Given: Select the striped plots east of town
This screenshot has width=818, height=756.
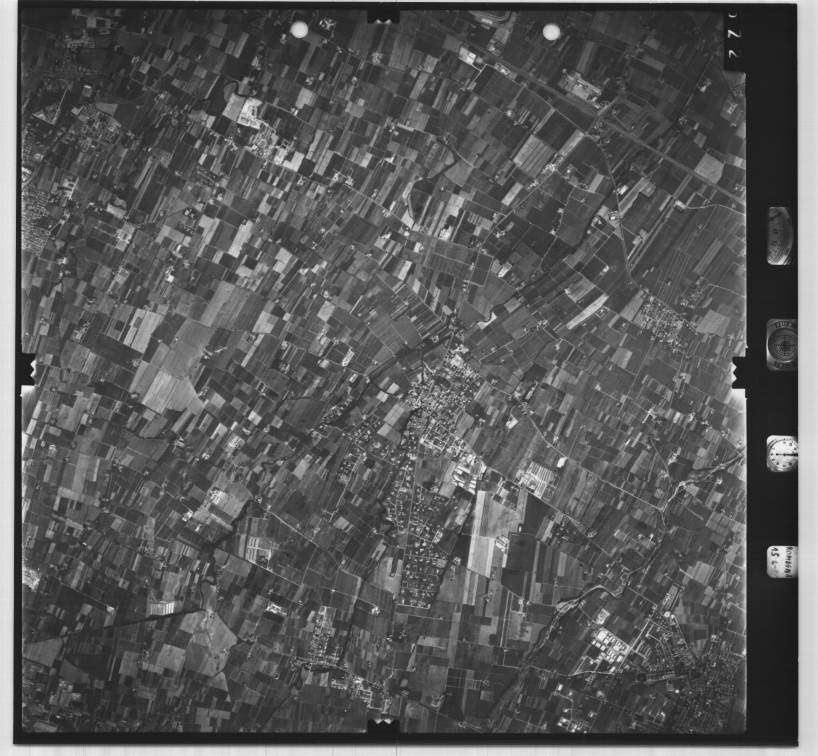Looking at the screenshot, I should click(538, 480).
